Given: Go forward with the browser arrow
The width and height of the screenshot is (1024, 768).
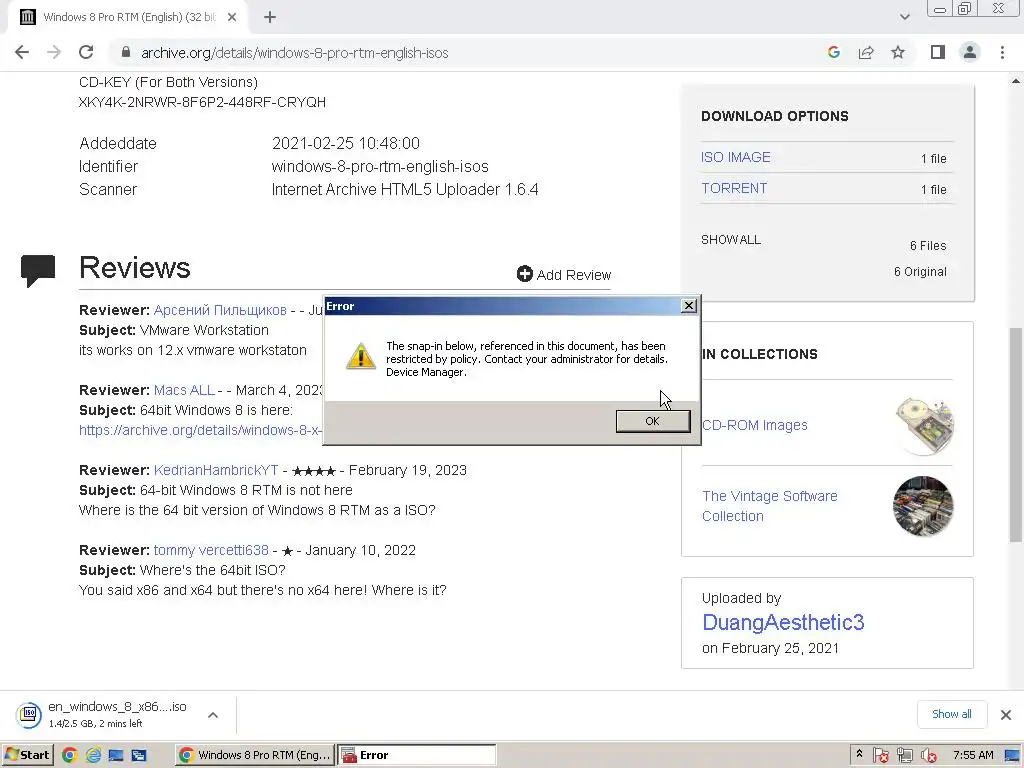Looking at the screenshot, I should tap(54, 52).
